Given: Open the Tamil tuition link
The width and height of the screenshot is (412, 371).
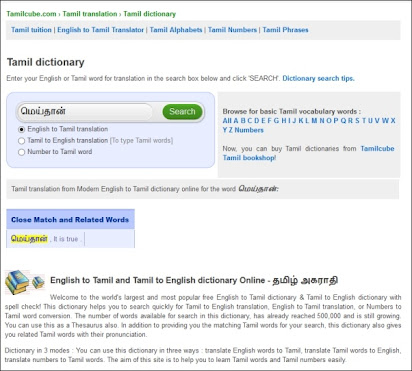Looking at the screenshot, I should [x=31, y=30].
